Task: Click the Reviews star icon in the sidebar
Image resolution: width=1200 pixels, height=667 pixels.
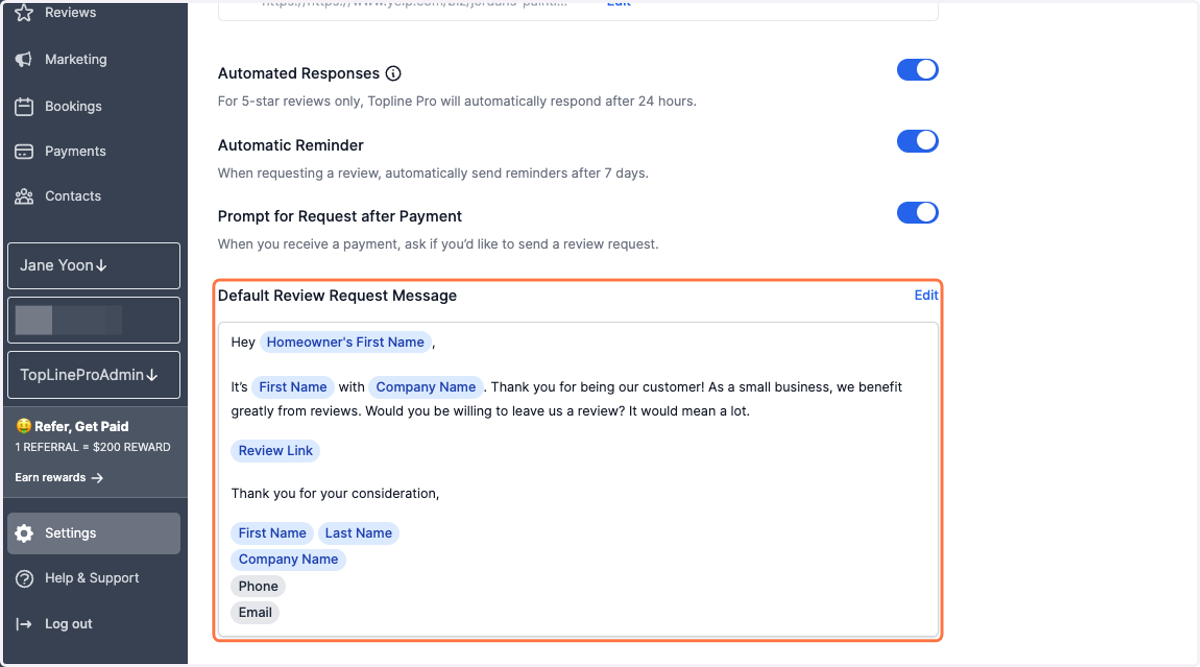Action: pos(24,13)
